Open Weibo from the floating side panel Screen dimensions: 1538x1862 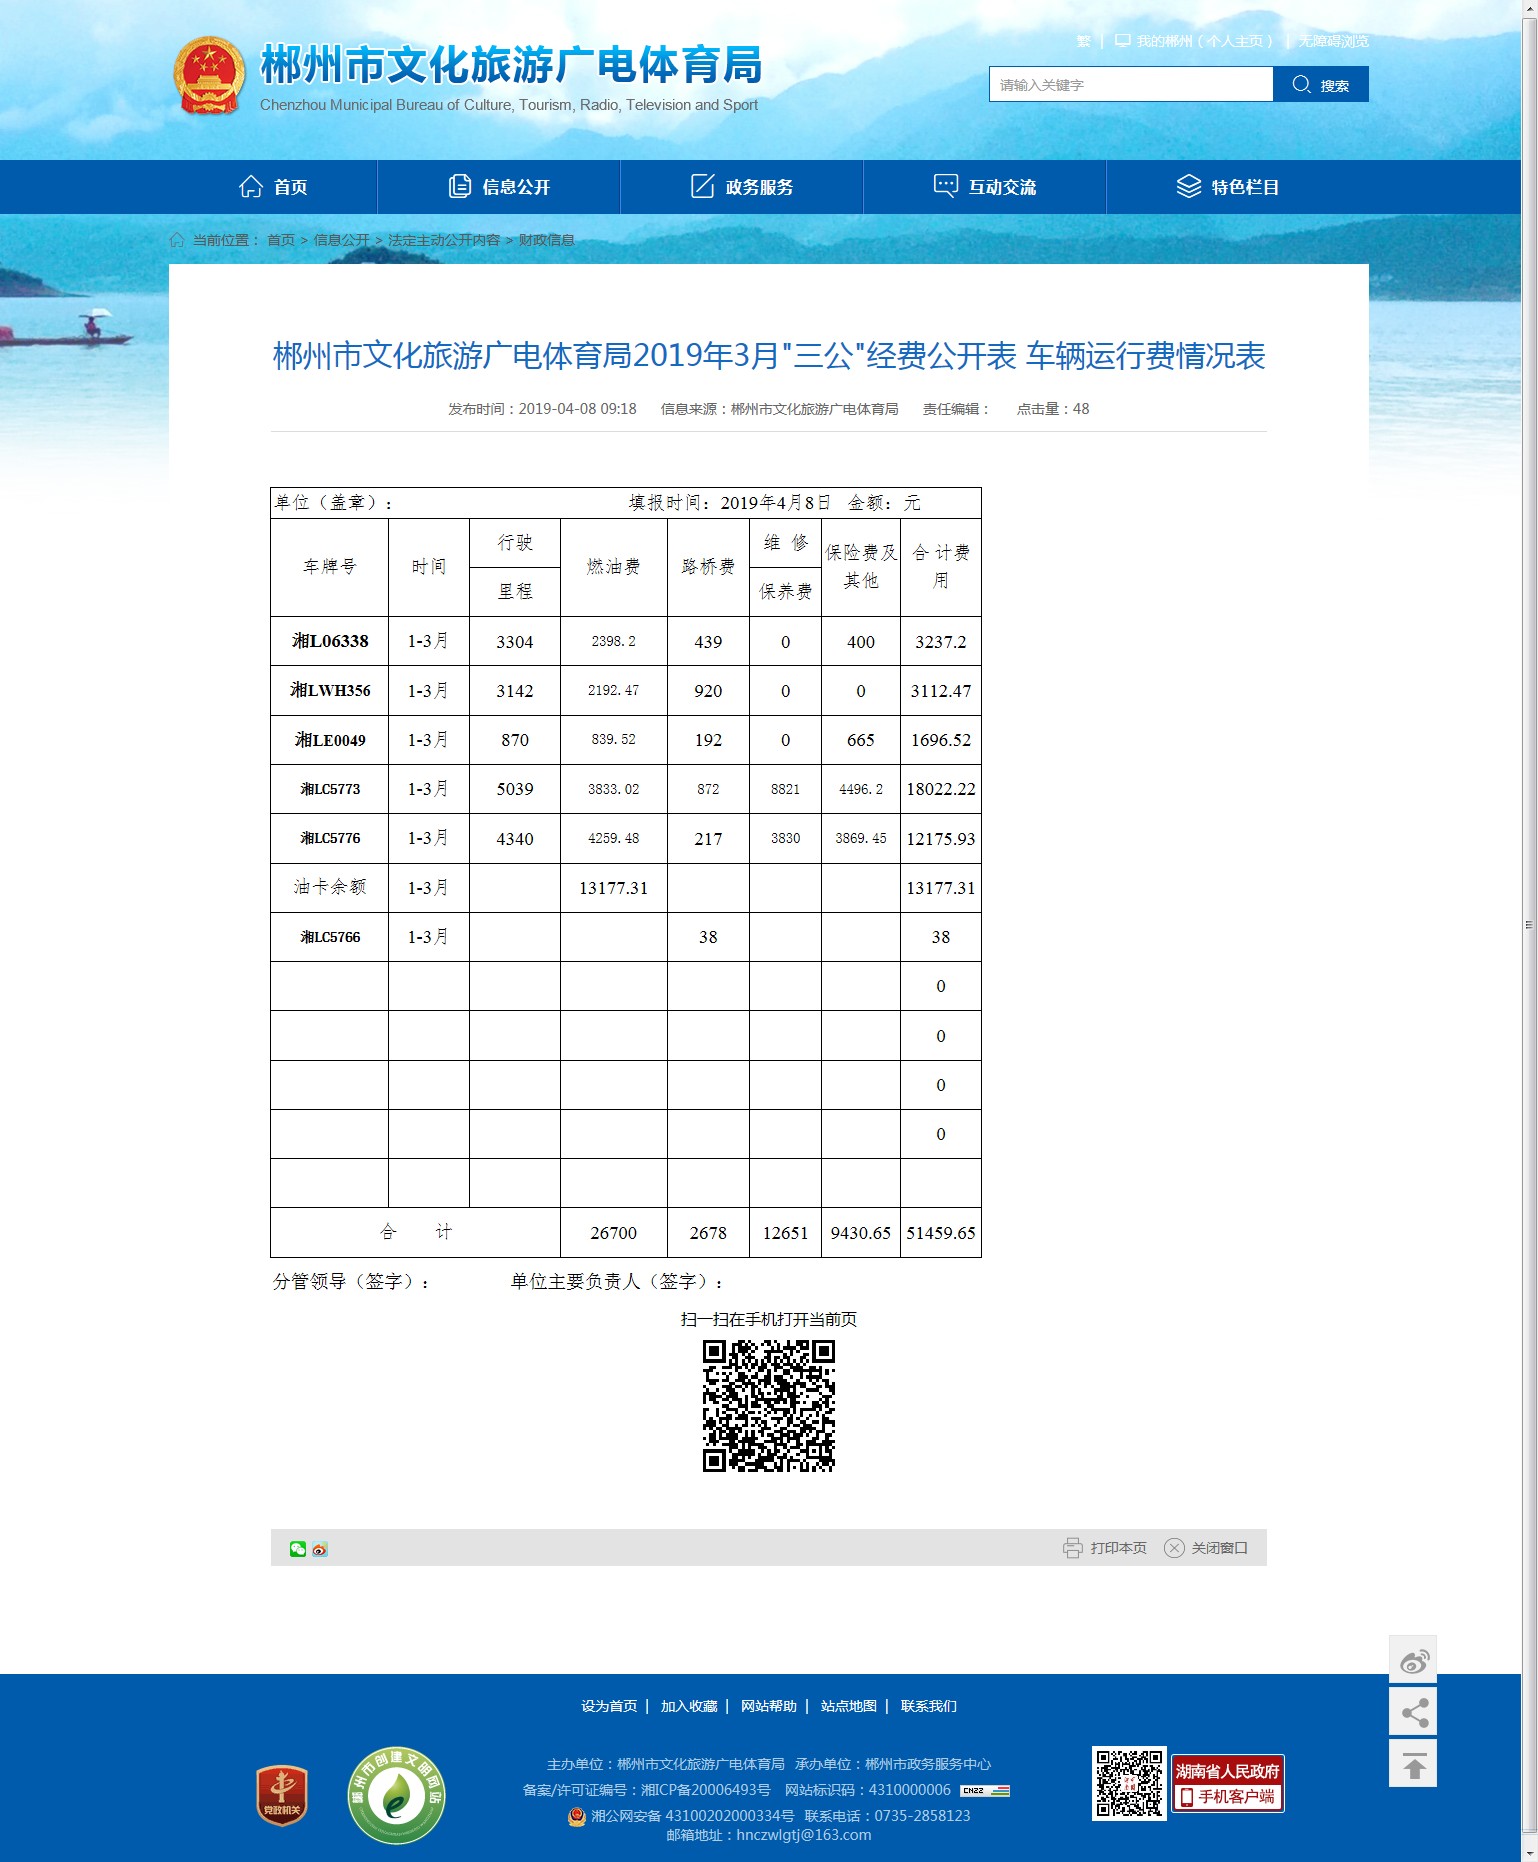point(1413,1660)
